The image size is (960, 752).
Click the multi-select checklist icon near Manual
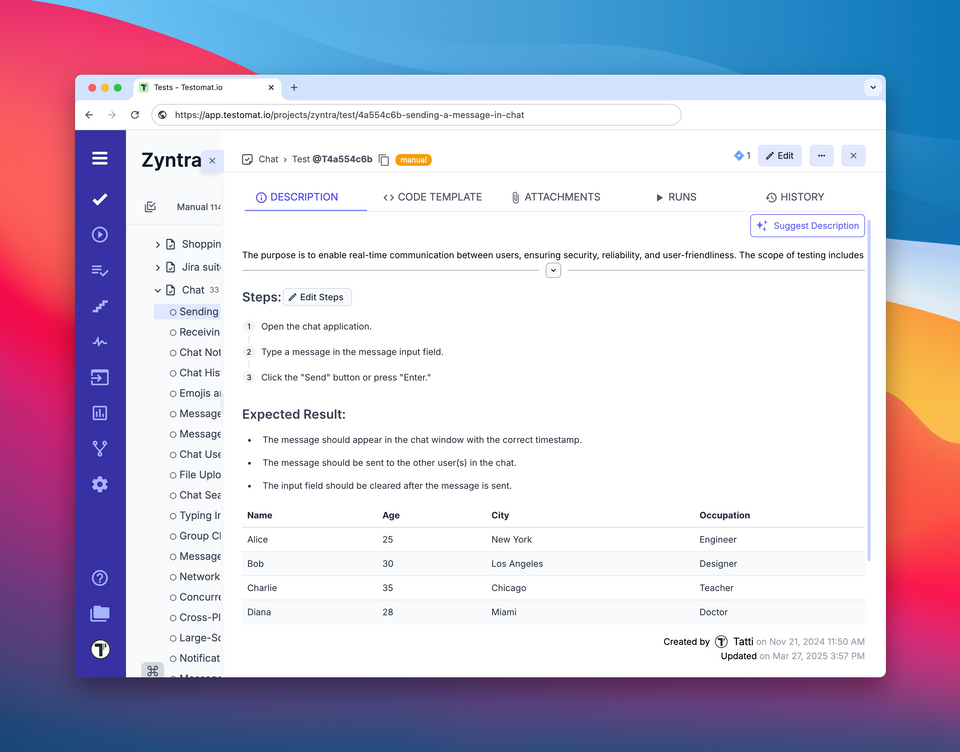pyautogui.click(x=150, y=207)
